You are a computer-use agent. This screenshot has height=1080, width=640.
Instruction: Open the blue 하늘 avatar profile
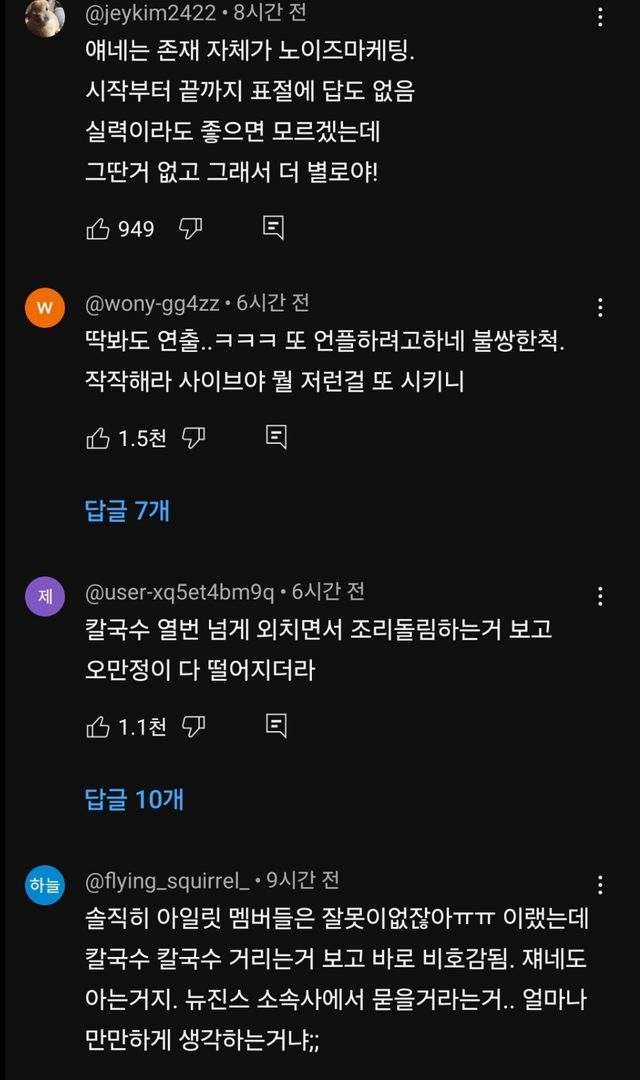tap(45, 885)
